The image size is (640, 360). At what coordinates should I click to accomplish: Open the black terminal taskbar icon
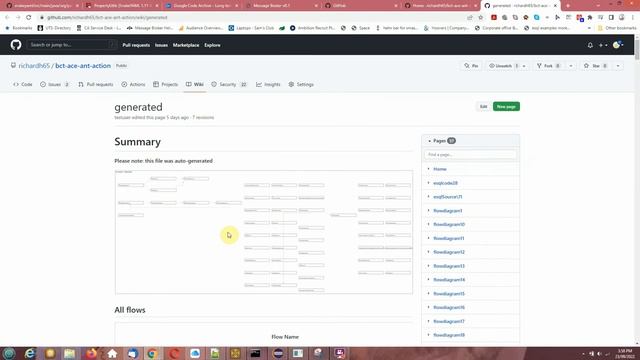[x=256, y=353]
